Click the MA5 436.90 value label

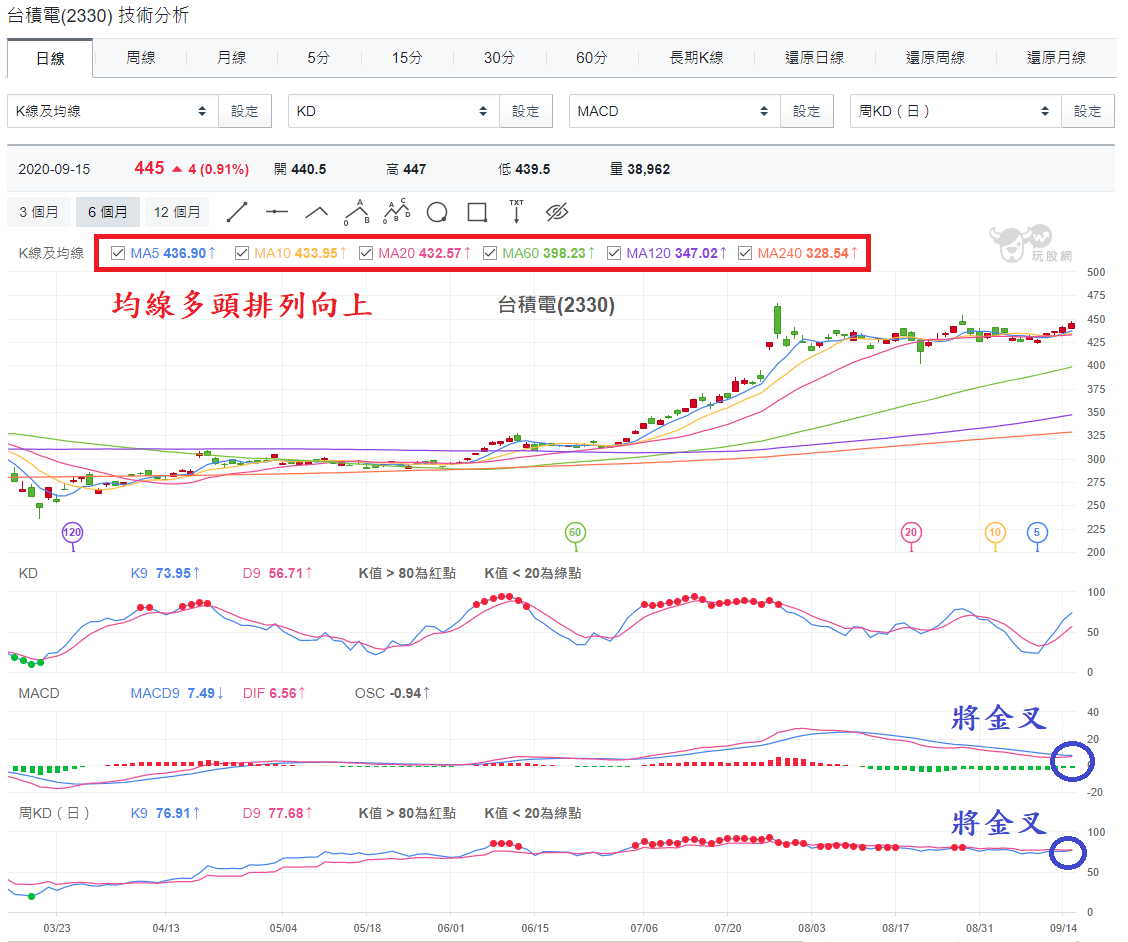173,253
